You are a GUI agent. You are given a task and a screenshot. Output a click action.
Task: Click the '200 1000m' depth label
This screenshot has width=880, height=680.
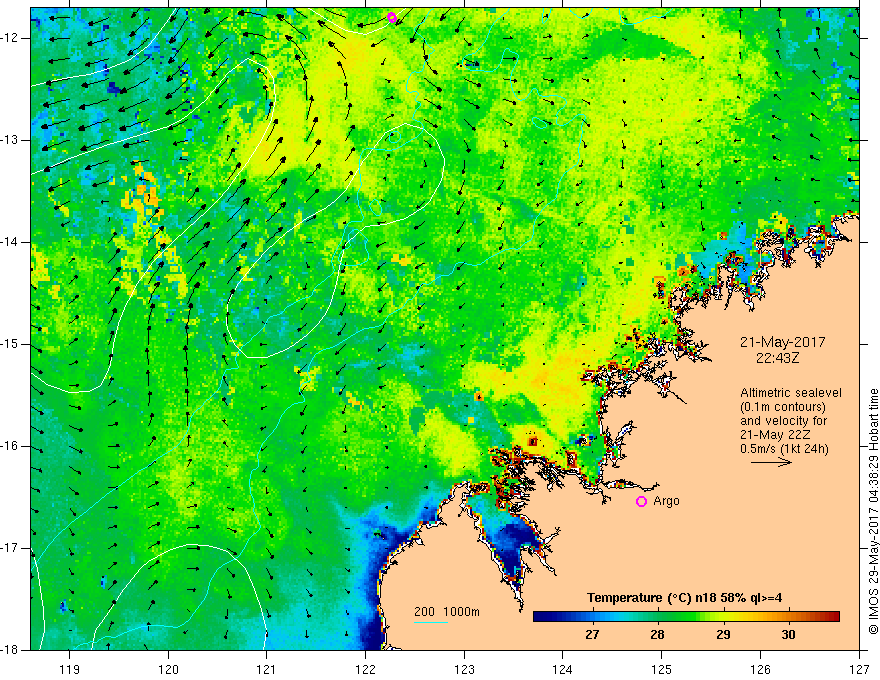click(447, 612)
